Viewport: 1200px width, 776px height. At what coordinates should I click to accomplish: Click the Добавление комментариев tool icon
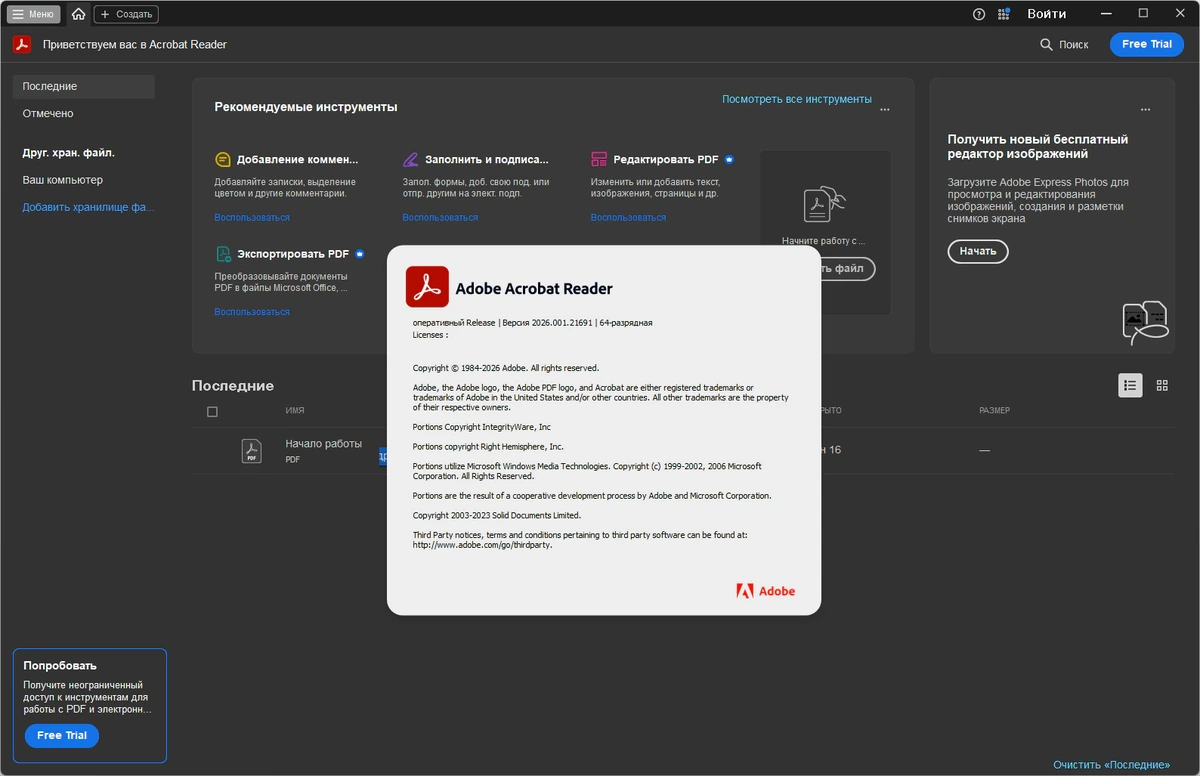(223, 159)
